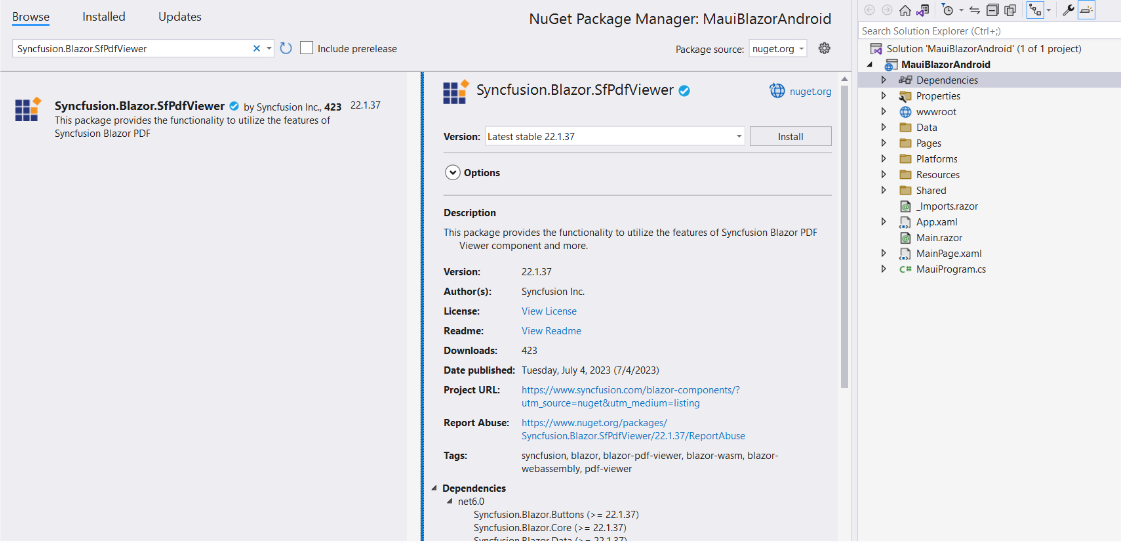
Task: Click the Solution Explorer Forward arrow icon
Action: (x=887, y=10)
